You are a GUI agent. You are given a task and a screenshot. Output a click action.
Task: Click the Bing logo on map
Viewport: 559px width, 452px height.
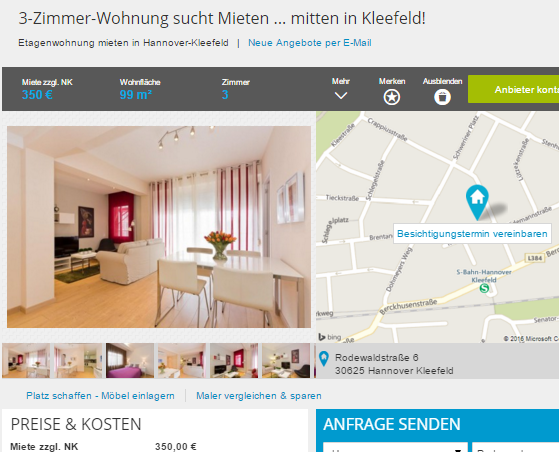[x=330, y=337]
